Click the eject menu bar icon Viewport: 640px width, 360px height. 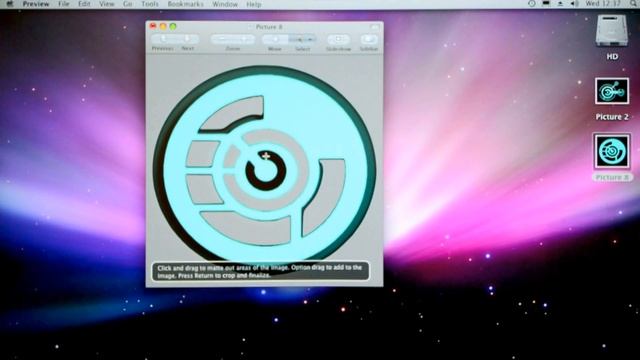tap(560, 4)
